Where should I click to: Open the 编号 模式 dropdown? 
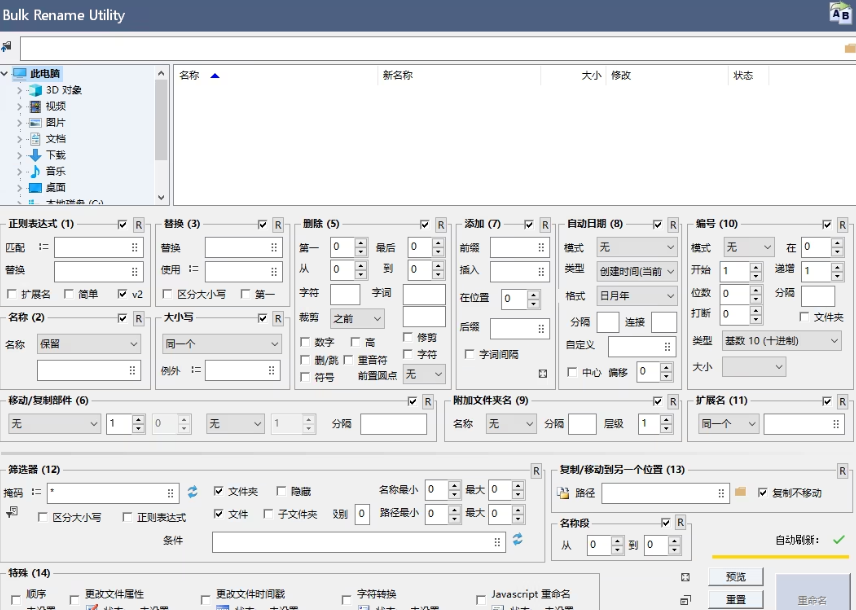coord(749,247)
